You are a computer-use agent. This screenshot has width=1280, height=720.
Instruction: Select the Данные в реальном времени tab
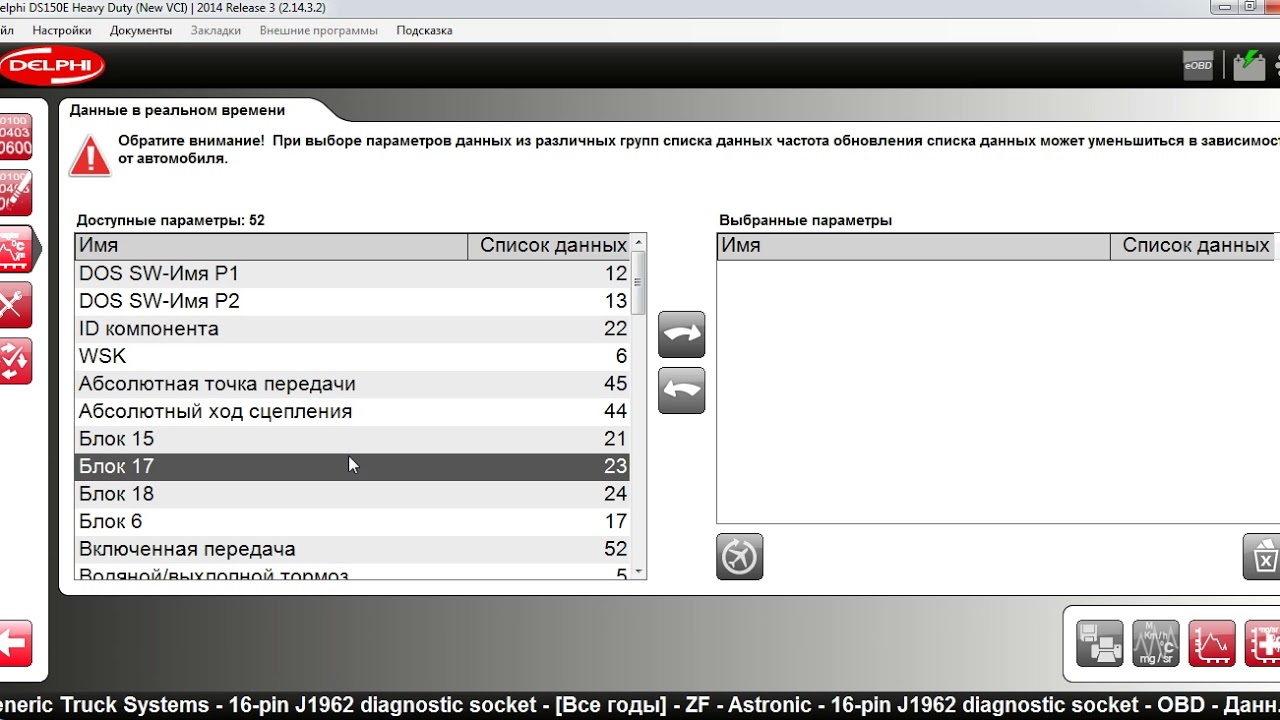pyautogui.click(x=177, y=110)
